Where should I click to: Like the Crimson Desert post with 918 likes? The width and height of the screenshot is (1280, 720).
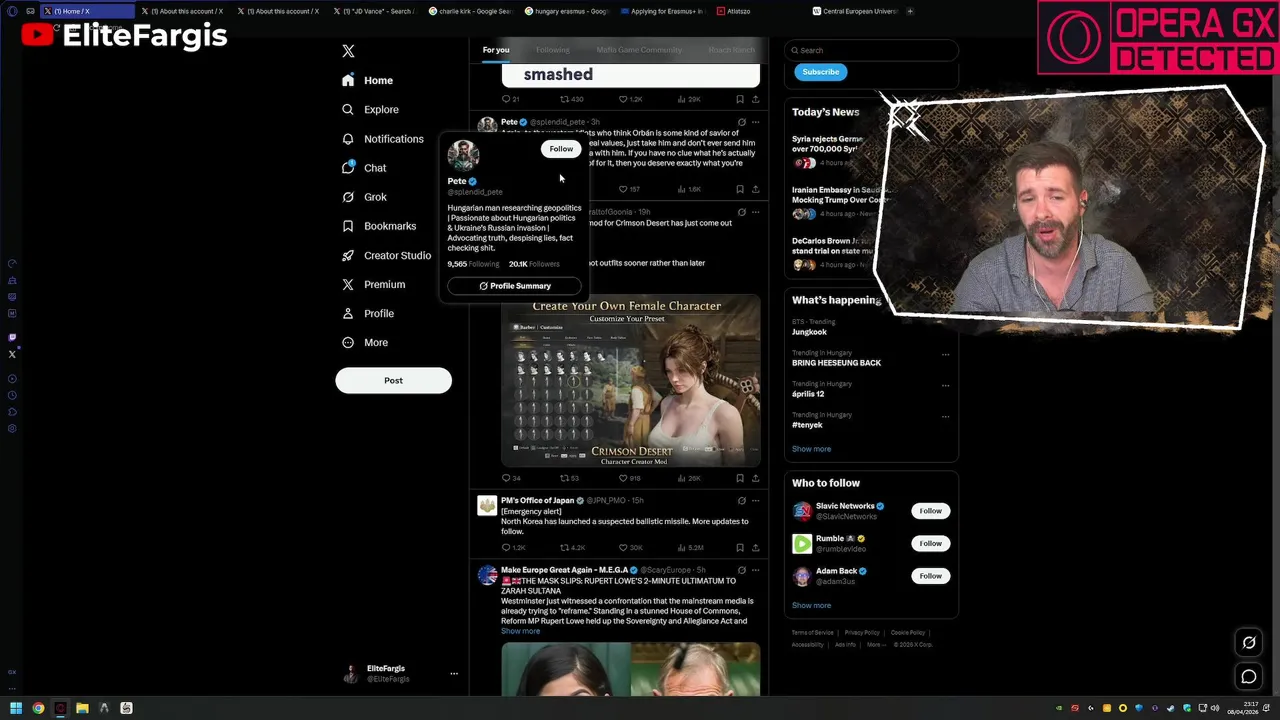629,478
